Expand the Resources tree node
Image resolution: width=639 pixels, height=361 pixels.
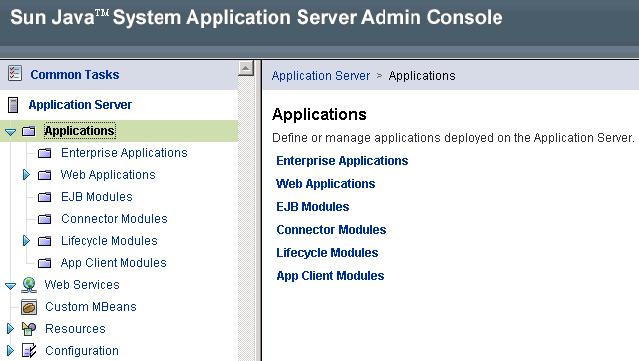[10, 328]
